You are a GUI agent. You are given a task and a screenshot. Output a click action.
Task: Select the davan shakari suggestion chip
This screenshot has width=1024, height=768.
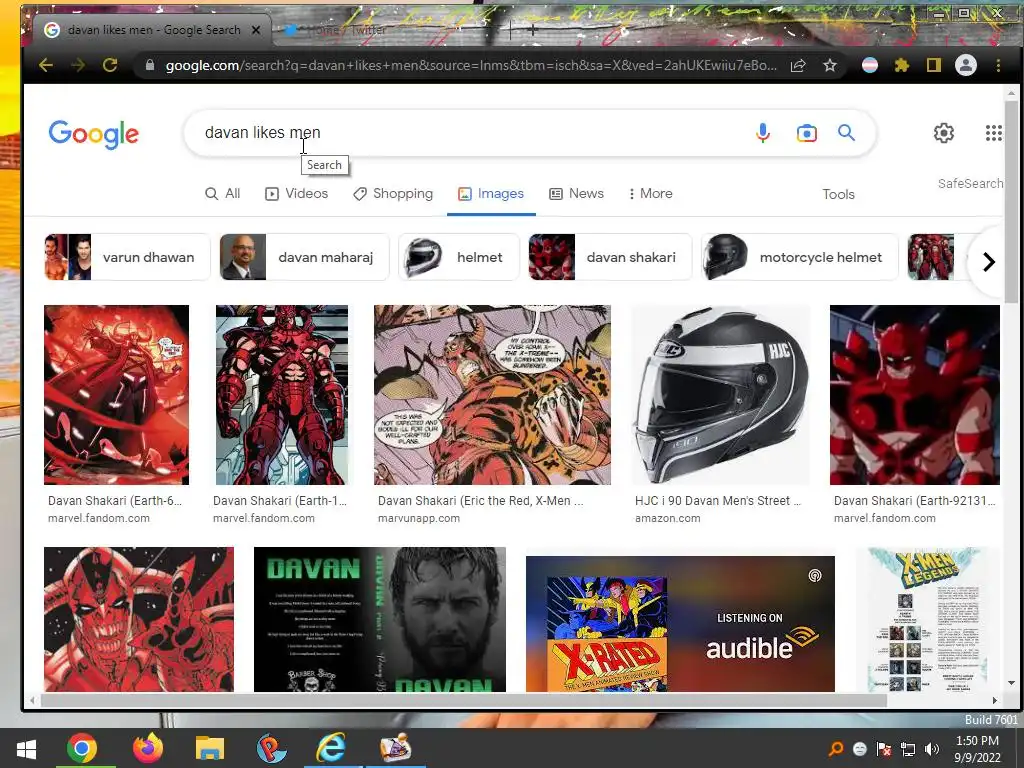click(610, 257)
